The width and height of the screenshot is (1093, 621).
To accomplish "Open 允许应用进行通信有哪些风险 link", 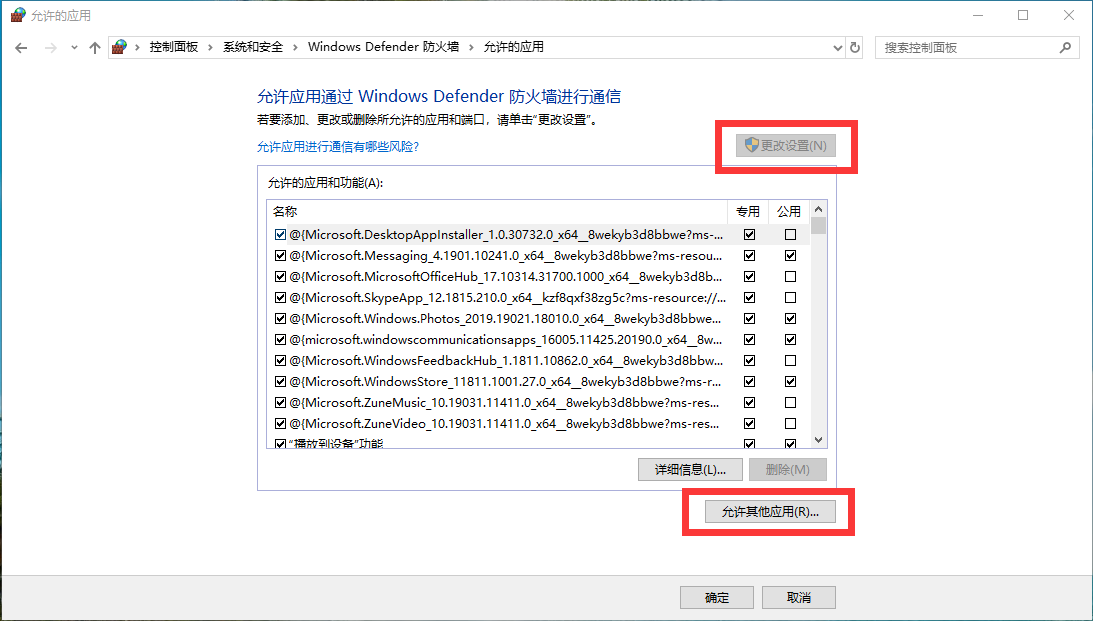I will (338, 147).
